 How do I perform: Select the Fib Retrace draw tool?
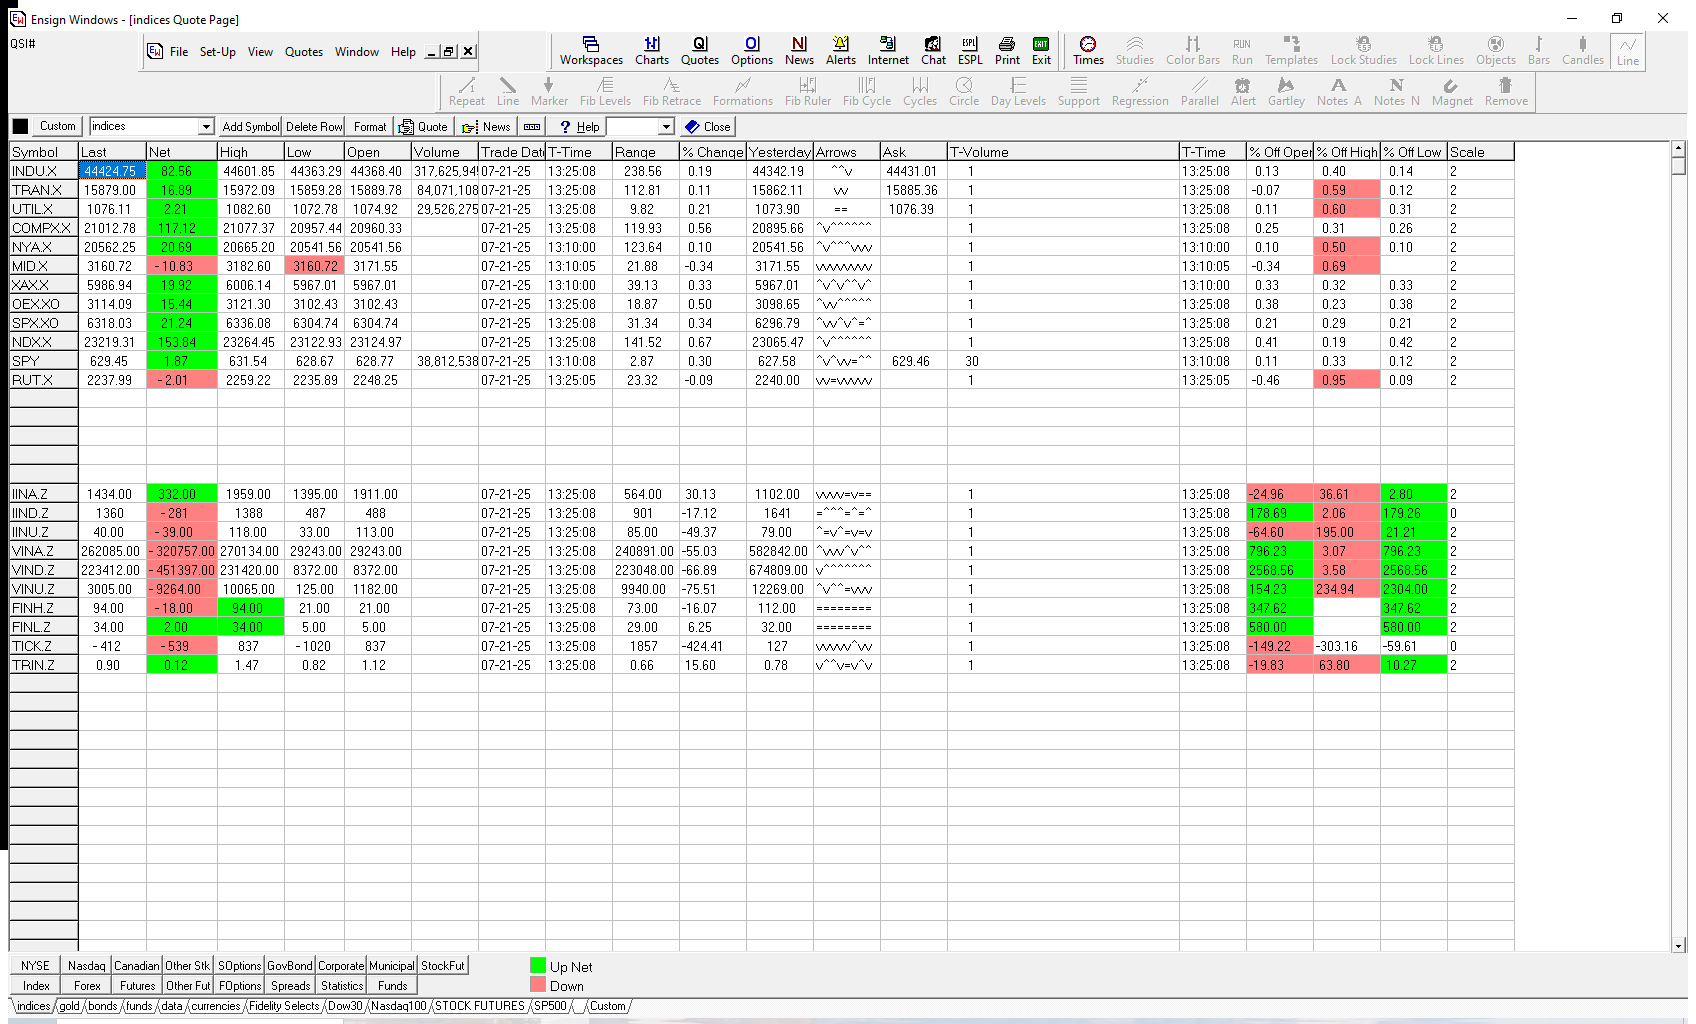point(672,92)
